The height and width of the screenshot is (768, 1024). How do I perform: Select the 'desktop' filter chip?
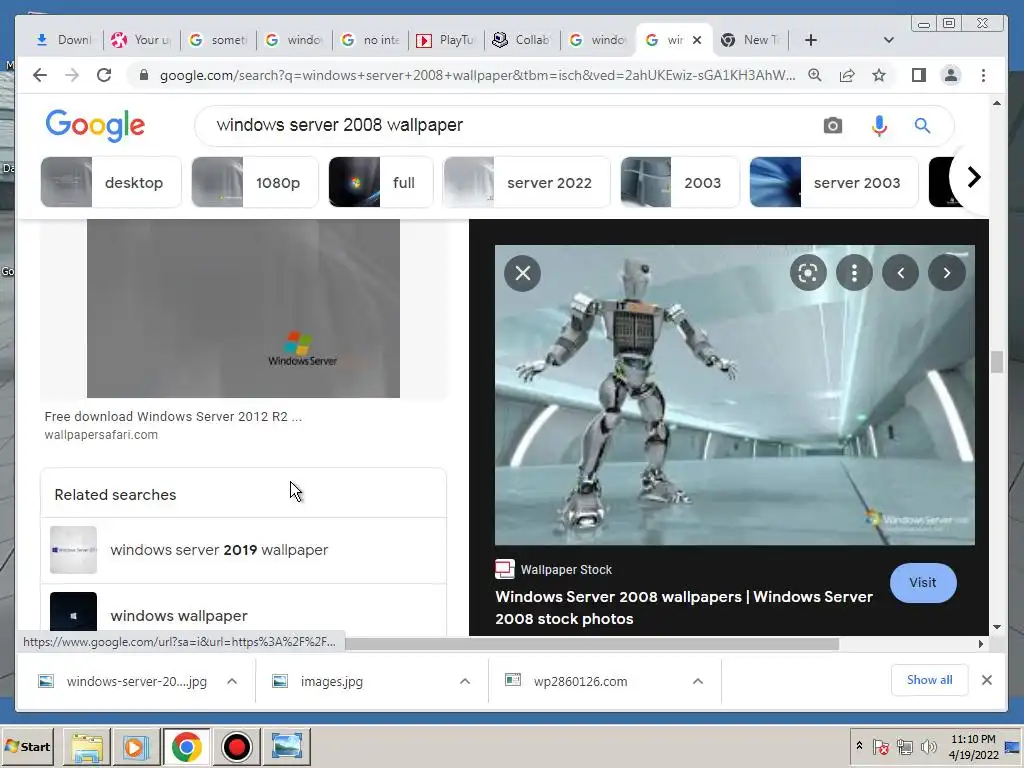pos(111,182)
